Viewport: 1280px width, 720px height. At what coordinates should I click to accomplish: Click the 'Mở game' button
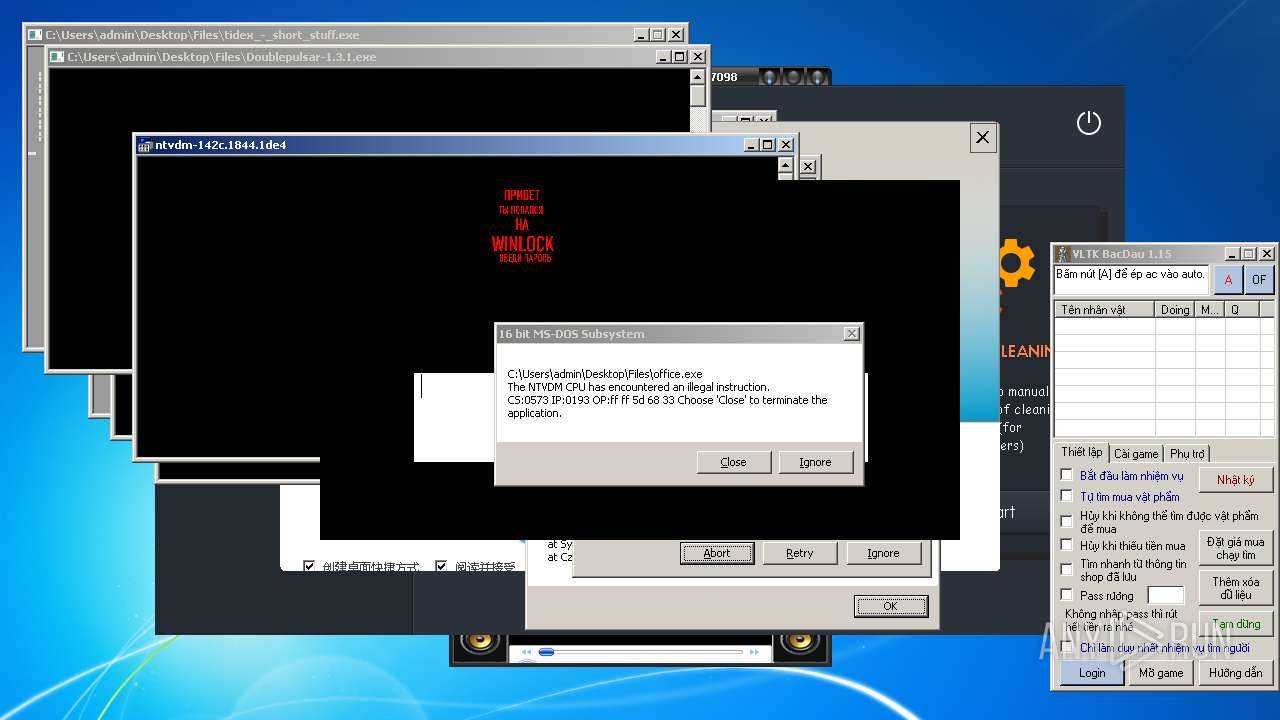pos(1161,673)
